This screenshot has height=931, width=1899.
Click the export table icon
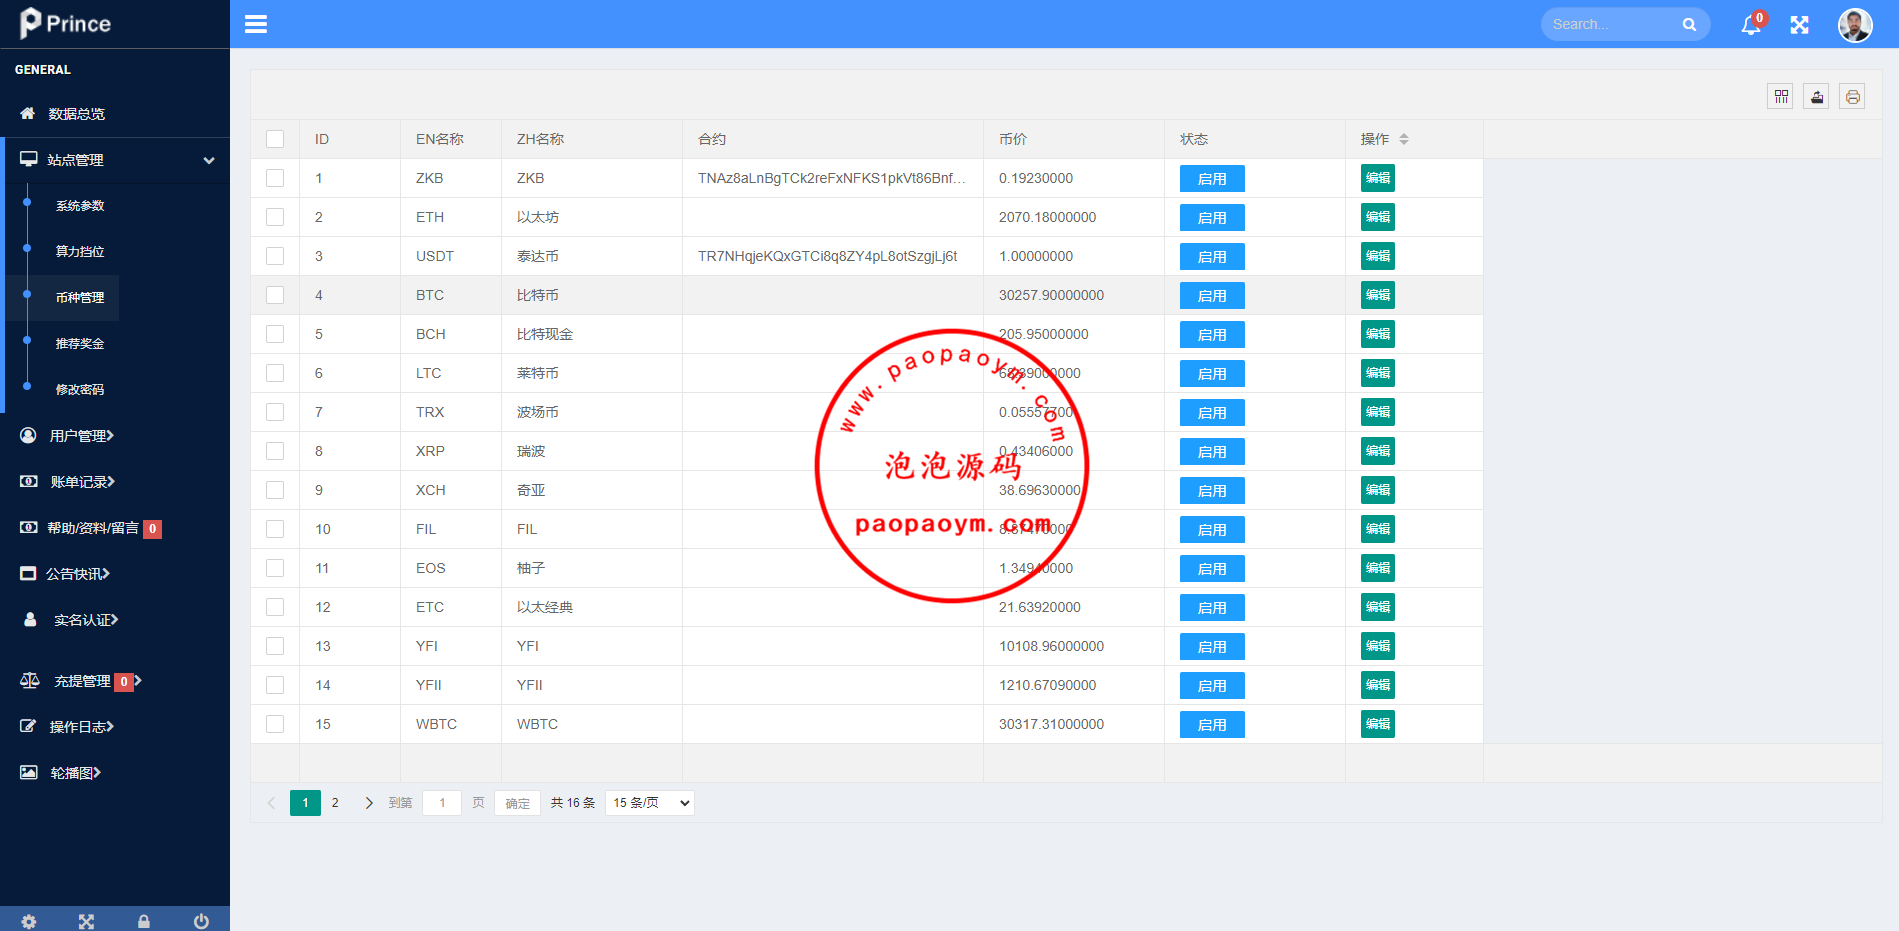(1817, 97)
